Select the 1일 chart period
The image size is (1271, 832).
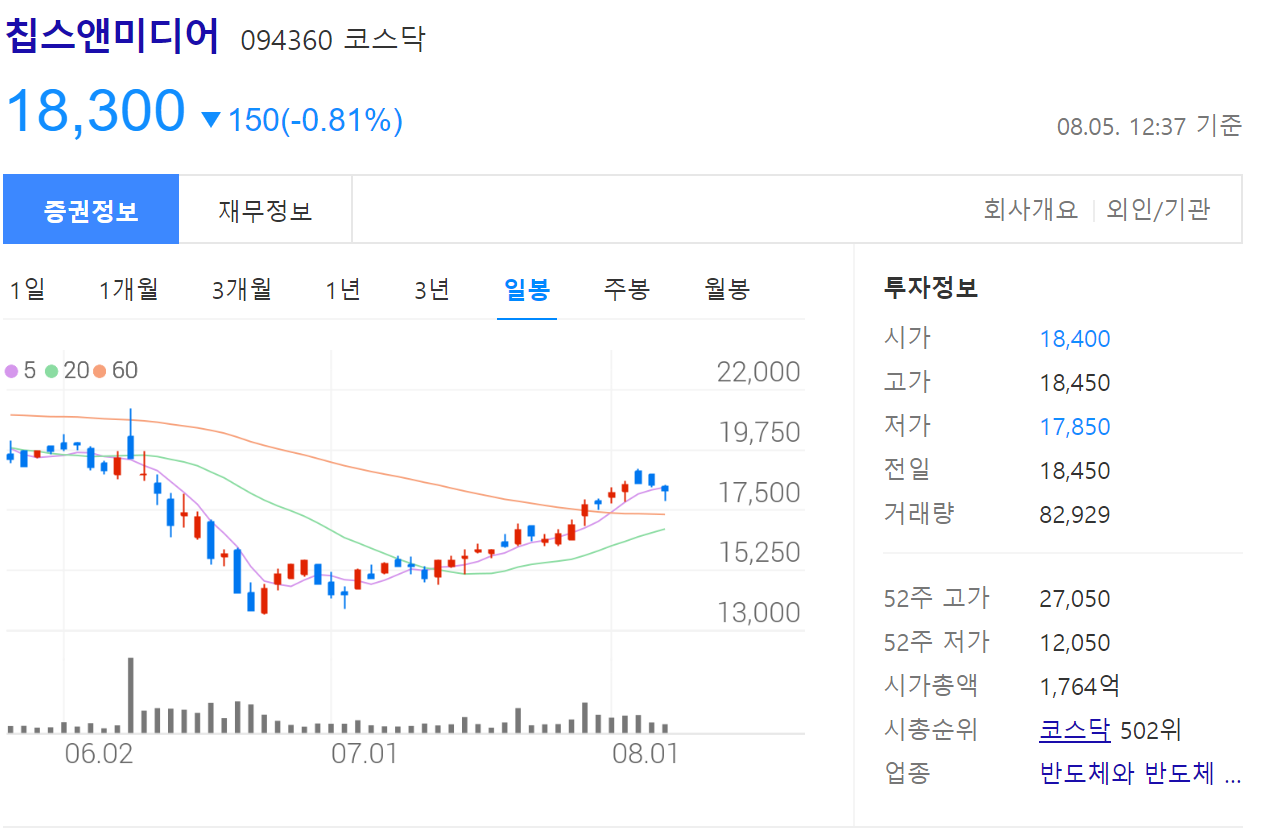coord(27,288)
